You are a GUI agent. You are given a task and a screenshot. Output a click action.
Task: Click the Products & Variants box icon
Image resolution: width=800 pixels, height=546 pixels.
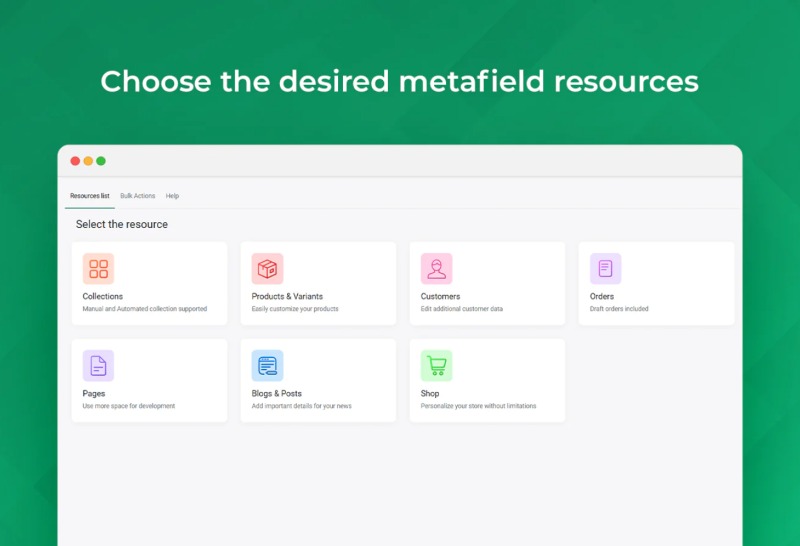267,268
